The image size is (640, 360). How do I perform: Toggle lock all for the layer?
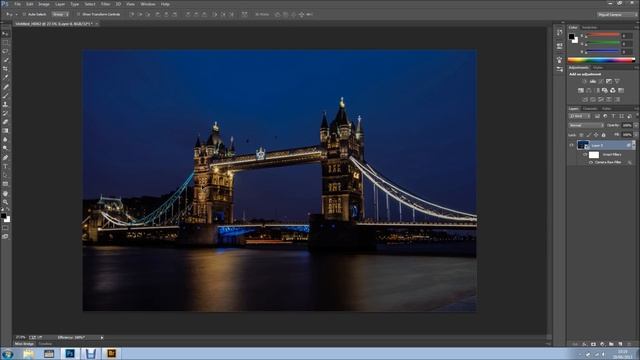tap(604, 135)
